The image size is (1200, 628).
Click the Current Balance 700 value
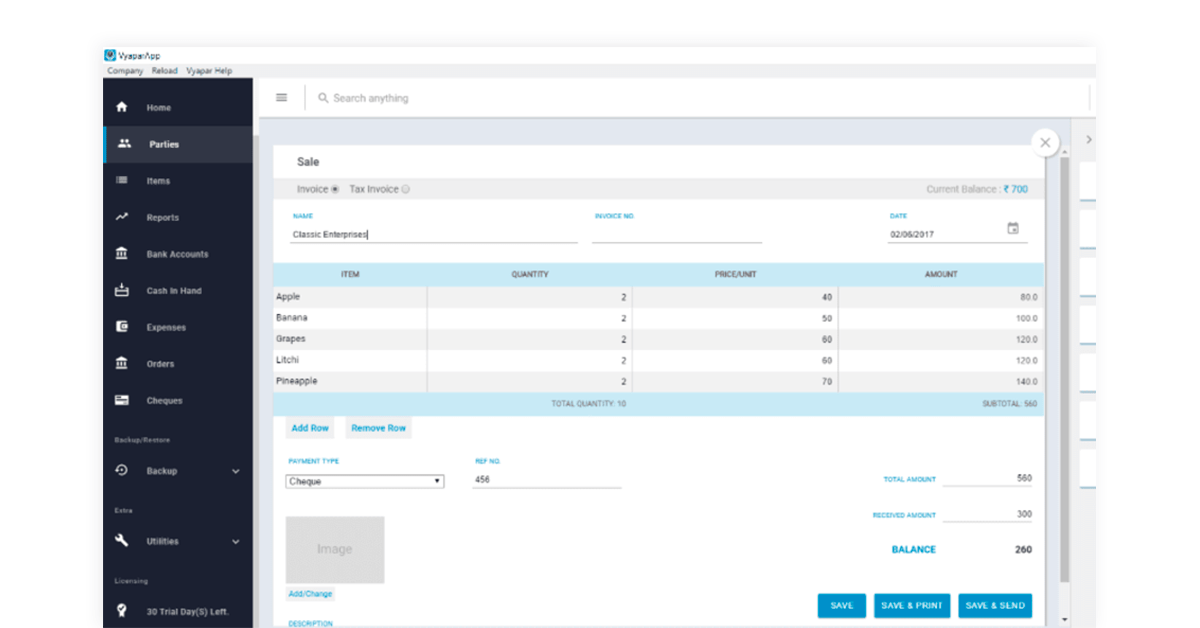pyautogui.click(x=1016, y=189)
